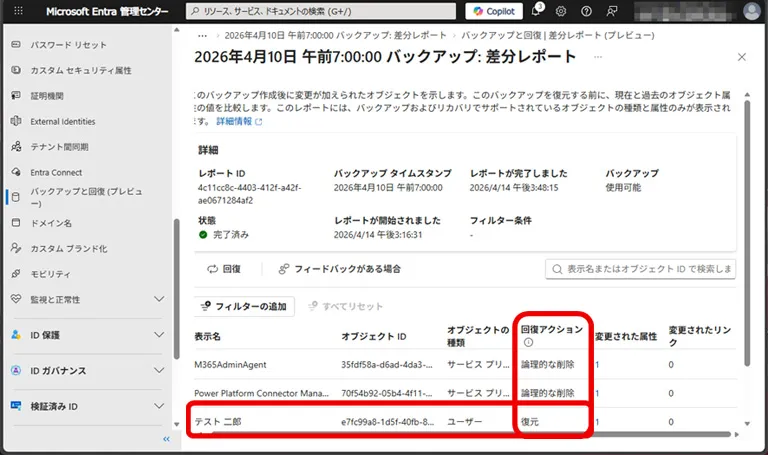This screenshot has width=768, height=455.
Task: Collapse the sidebar with double chevron
Action: (166, 439)
